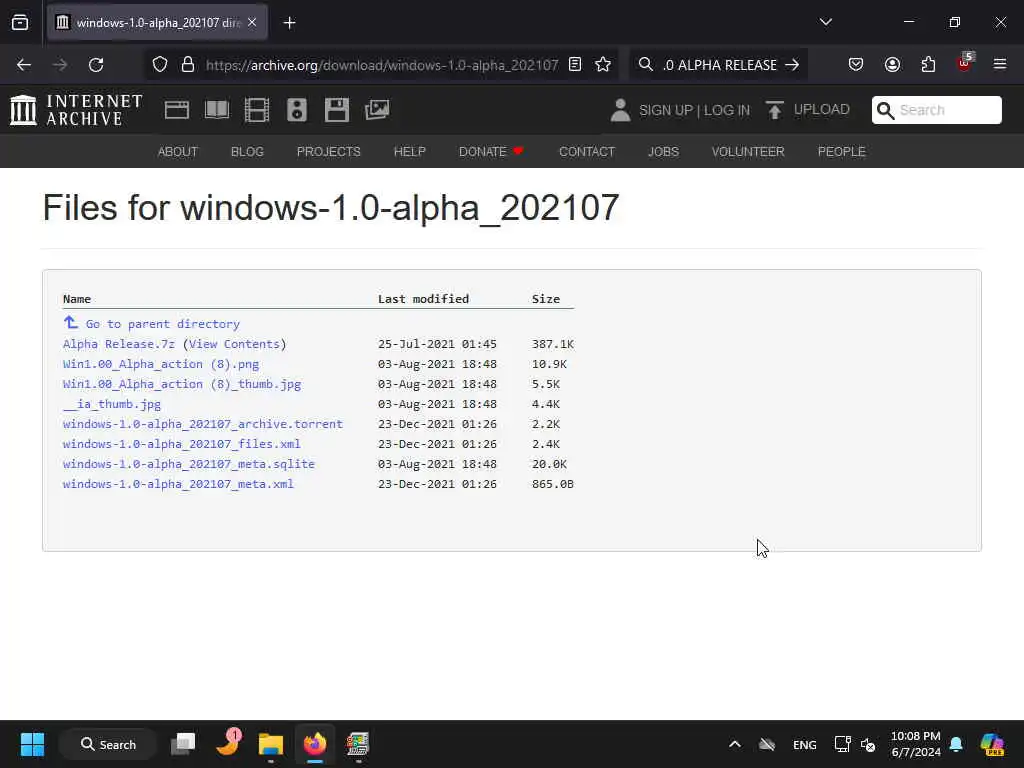Image resolution: width=1024 pixels, height=768 pixels.
Task: Click the user avatar icon beside Sign Up
Action: point(620,110)
